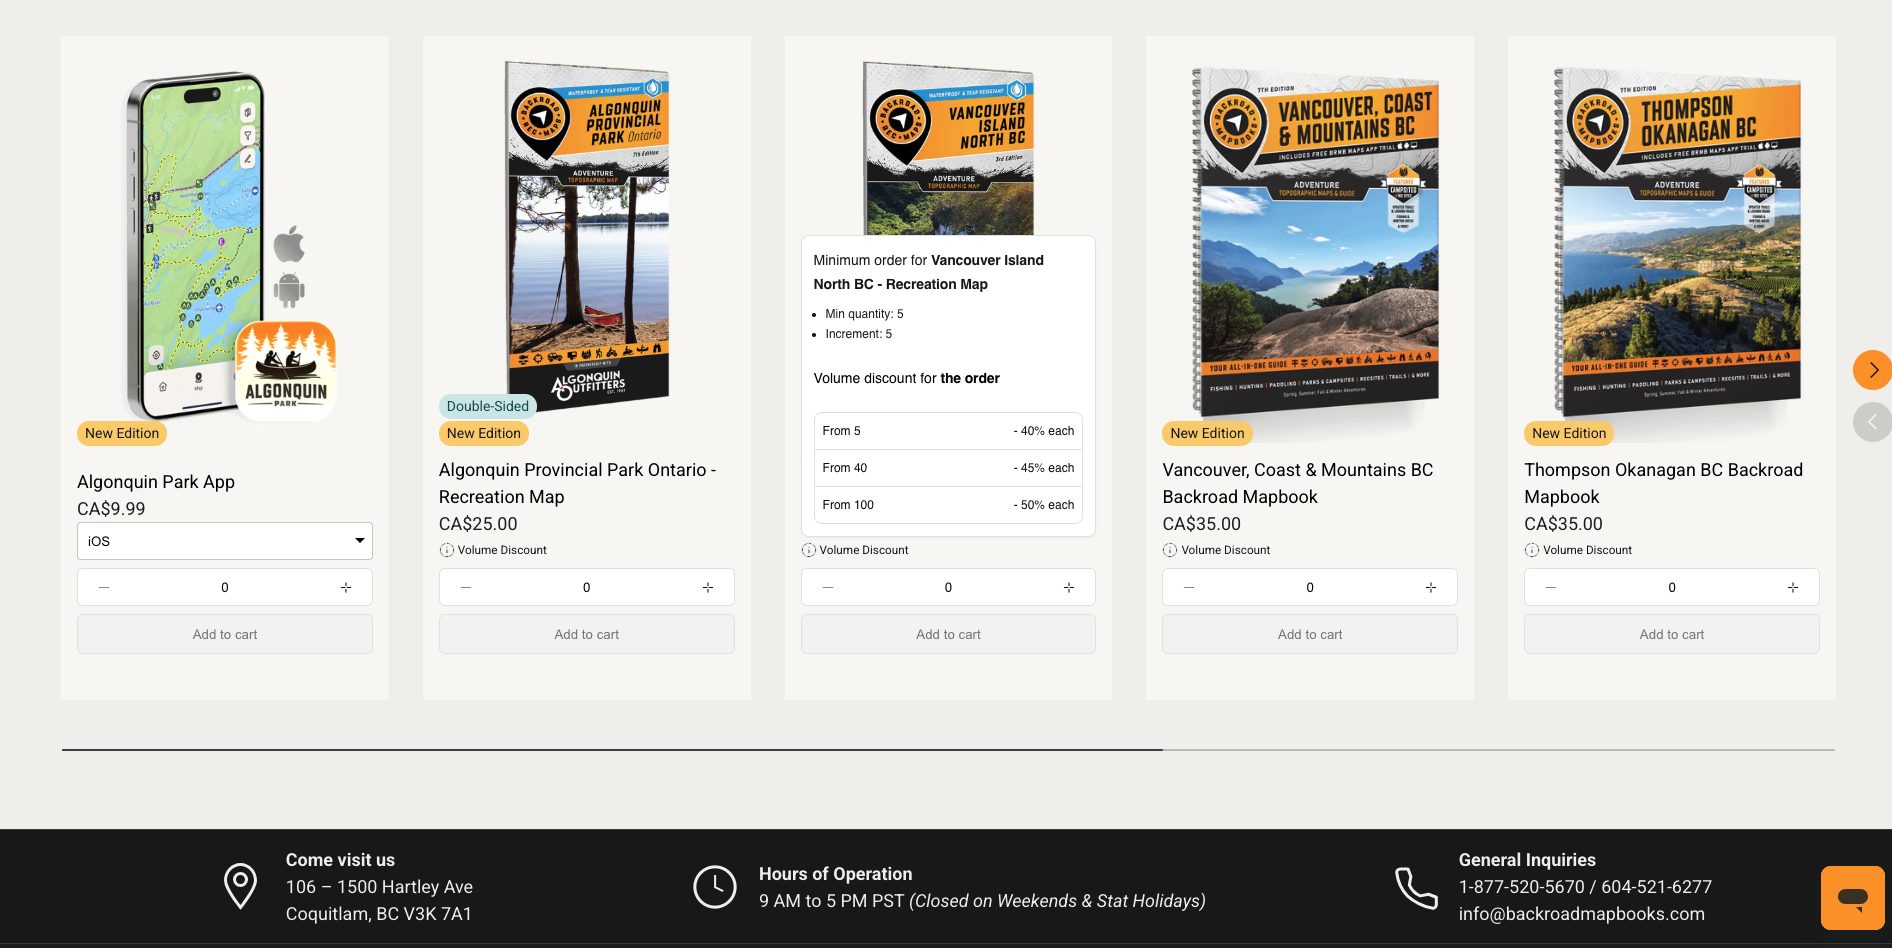This screenshot has height=948, width=1892.
Task: Click info icon beside Vancouver Island North Volume Discount
Action: point(808,550)
